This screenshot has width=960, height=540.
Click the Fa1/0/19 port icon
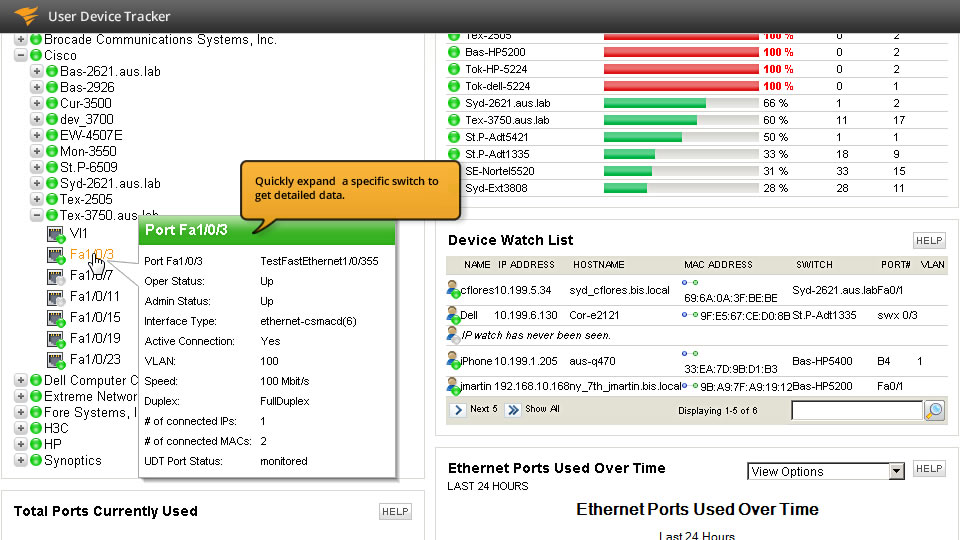pyautogui.click(x=56, y=339)
